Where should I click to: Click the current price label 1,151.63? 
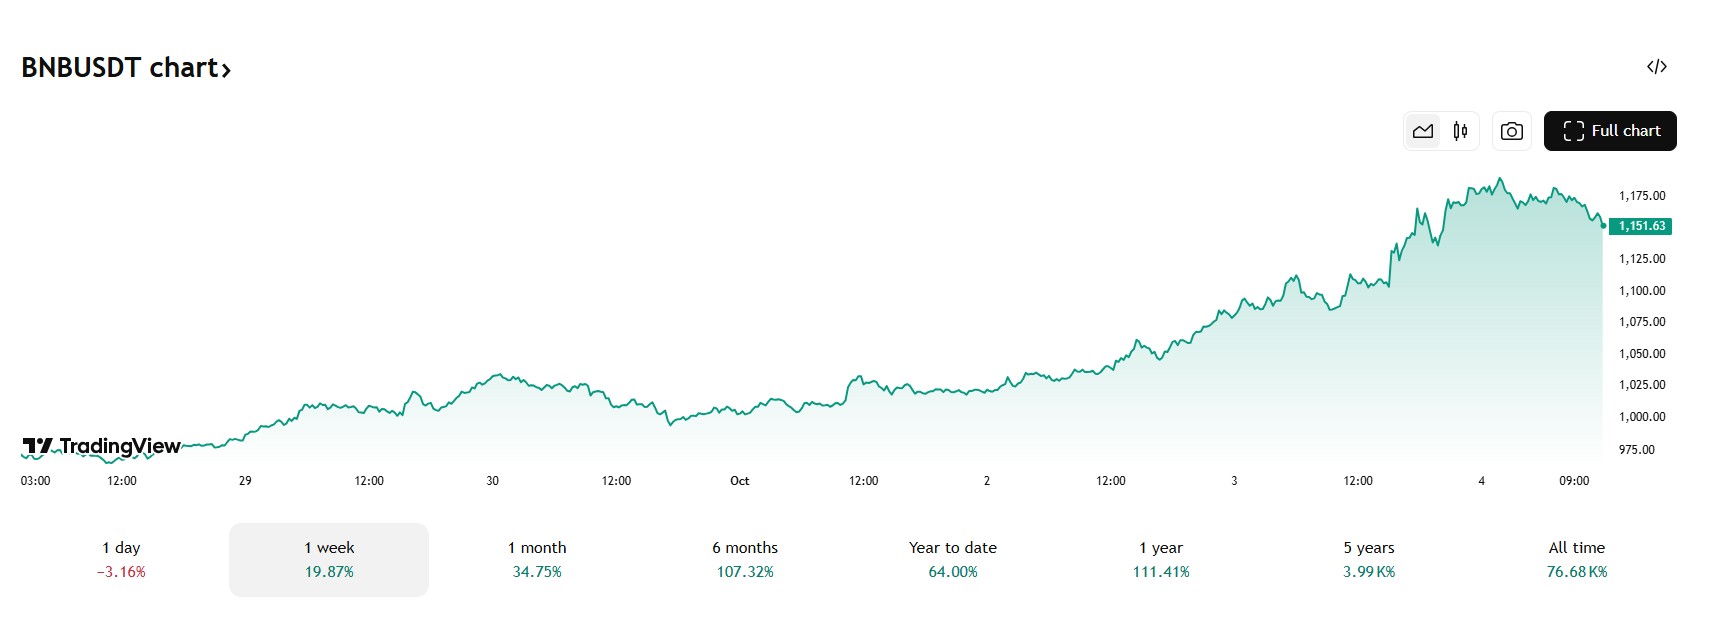[x=1641, y=226]
